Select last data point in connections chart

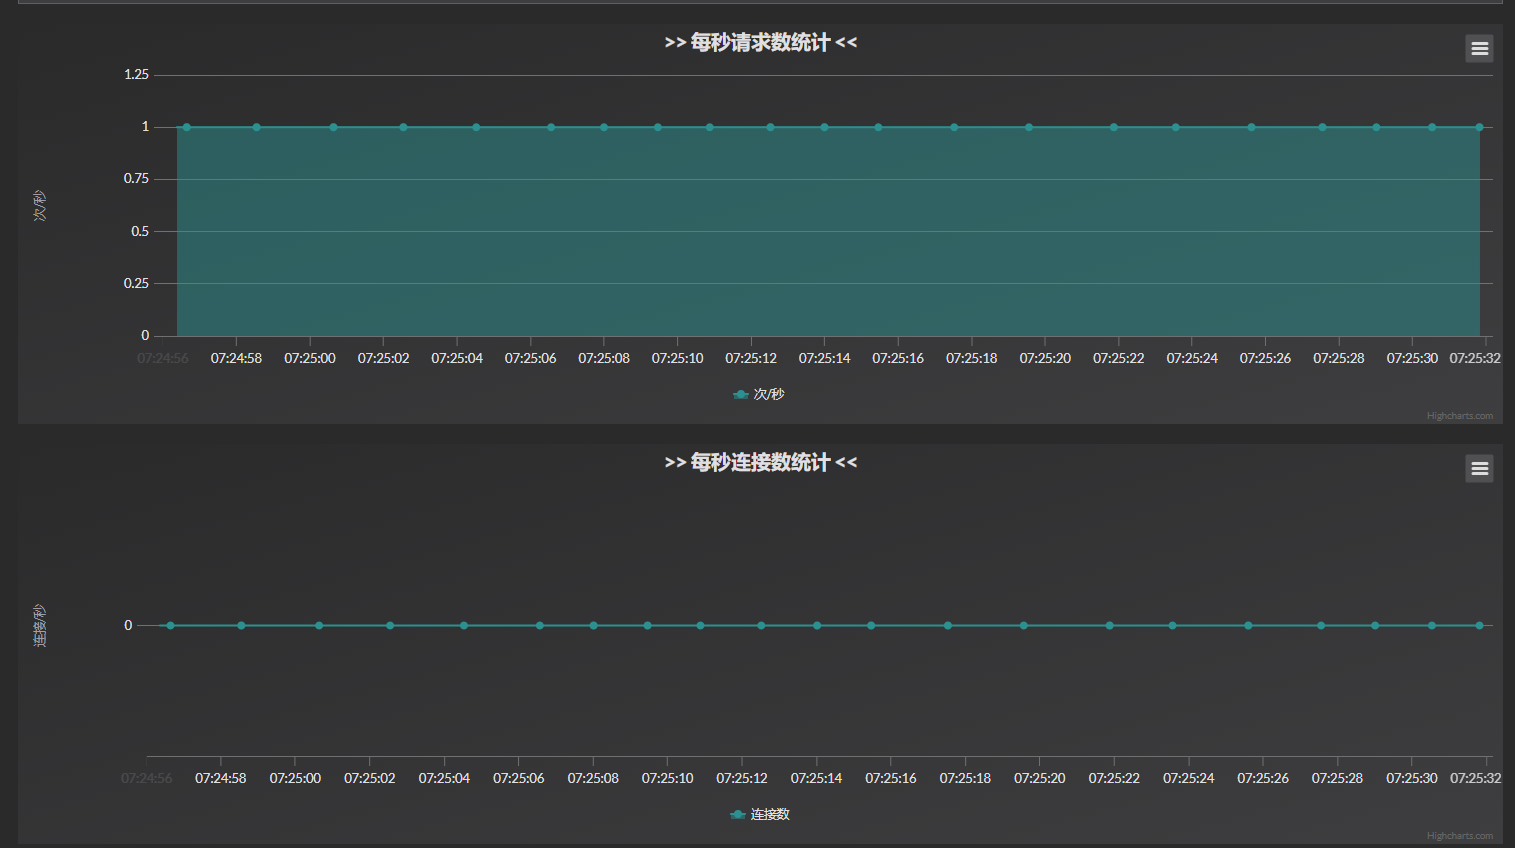pyautogui.click(x=1479, y=625)
